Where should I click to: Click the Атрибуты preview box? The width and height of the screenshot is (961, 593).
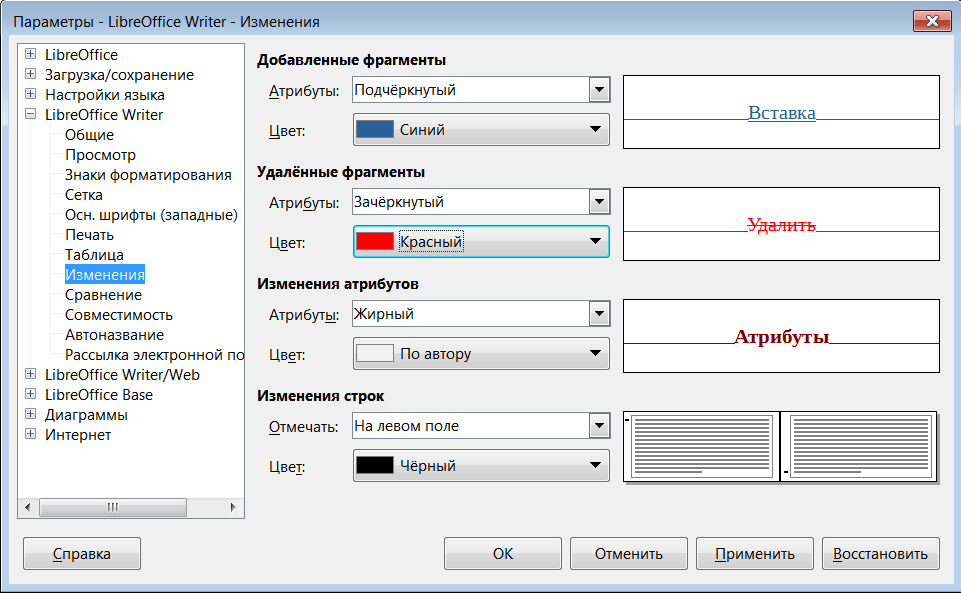click(x=781, y=336)
